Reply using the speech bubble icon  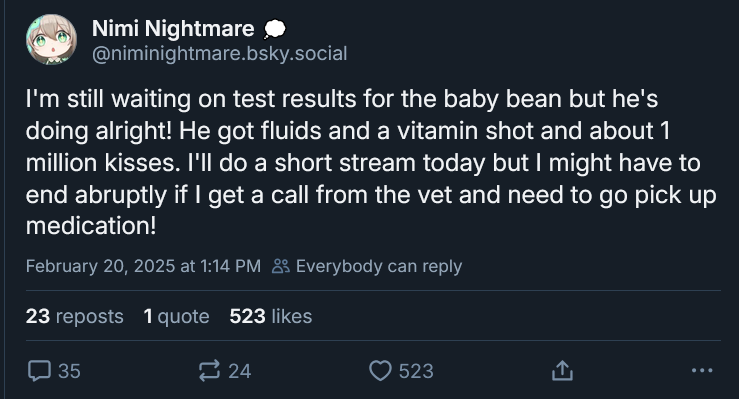pyautogui.click(x=39, y=371)
